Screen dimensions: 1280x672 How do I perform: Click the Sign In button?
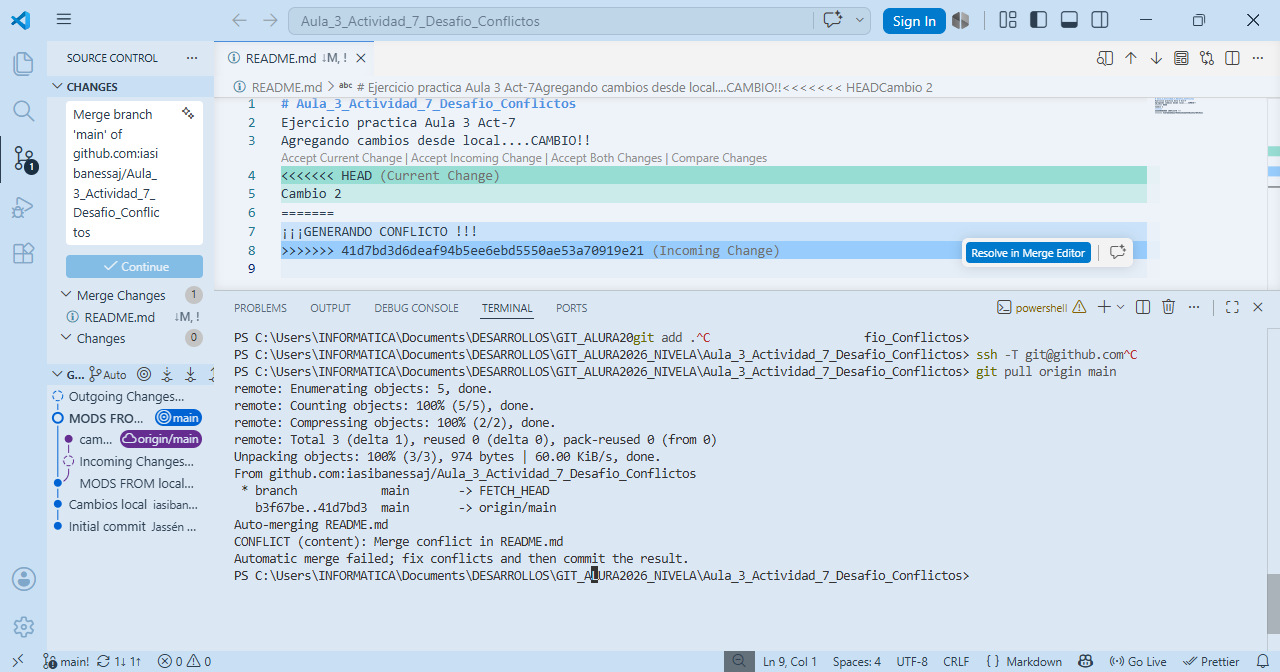click(x=914, y=20)
